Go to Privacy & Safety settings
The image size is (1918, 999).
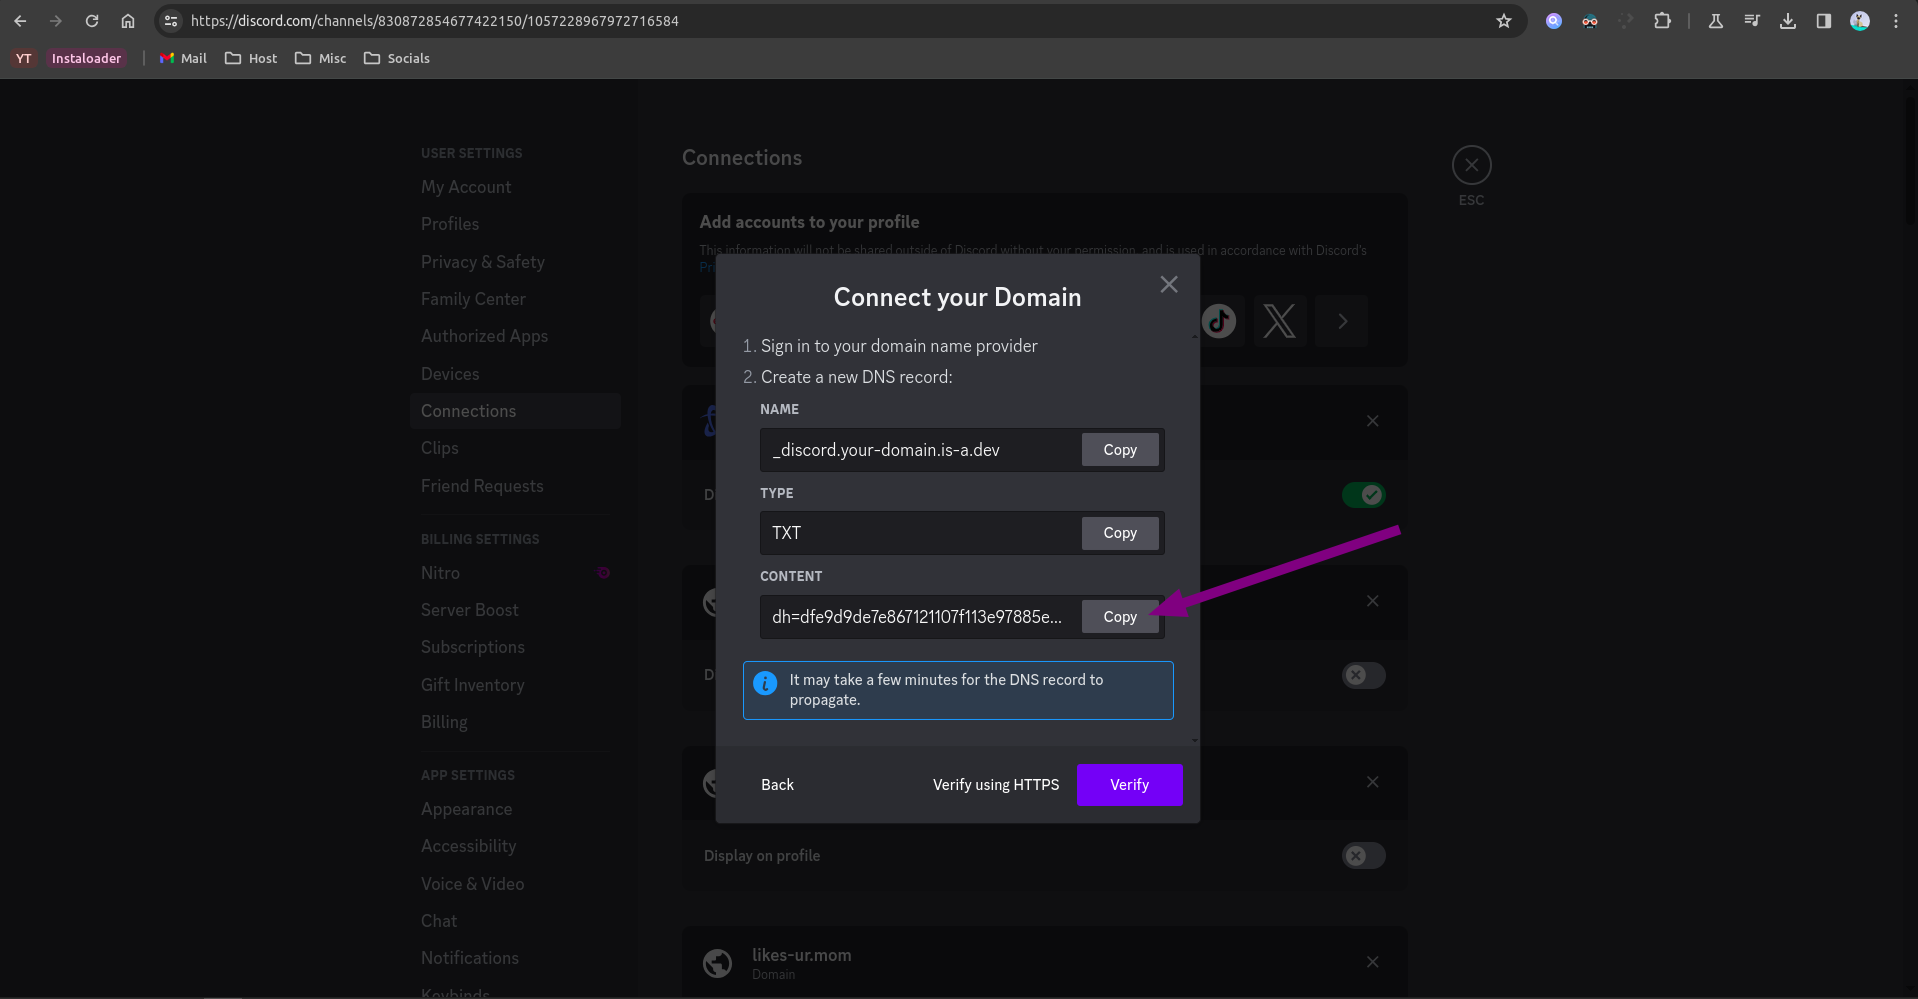[x=483, y=262]
